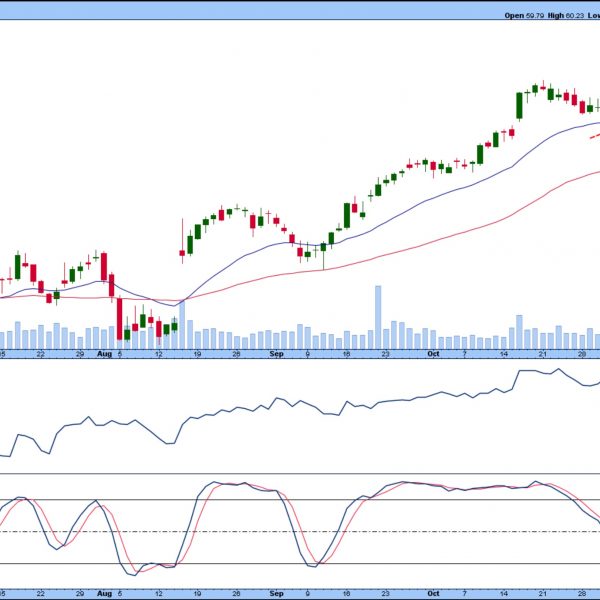
Task: Select the Sep label on price chart date axis
Action: tap(276, 354)
